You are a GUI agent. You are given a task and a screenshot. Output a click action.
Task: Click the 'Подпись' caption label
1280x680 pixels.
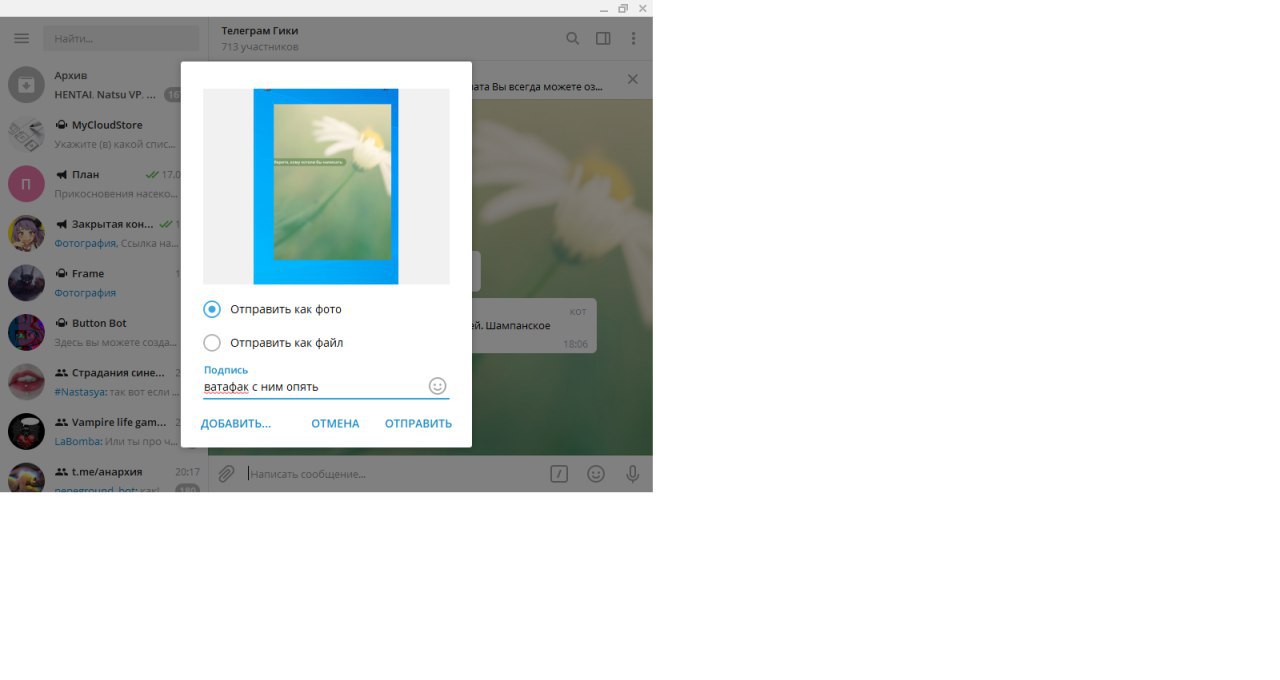pyautogui.click(x=226, y=370)
